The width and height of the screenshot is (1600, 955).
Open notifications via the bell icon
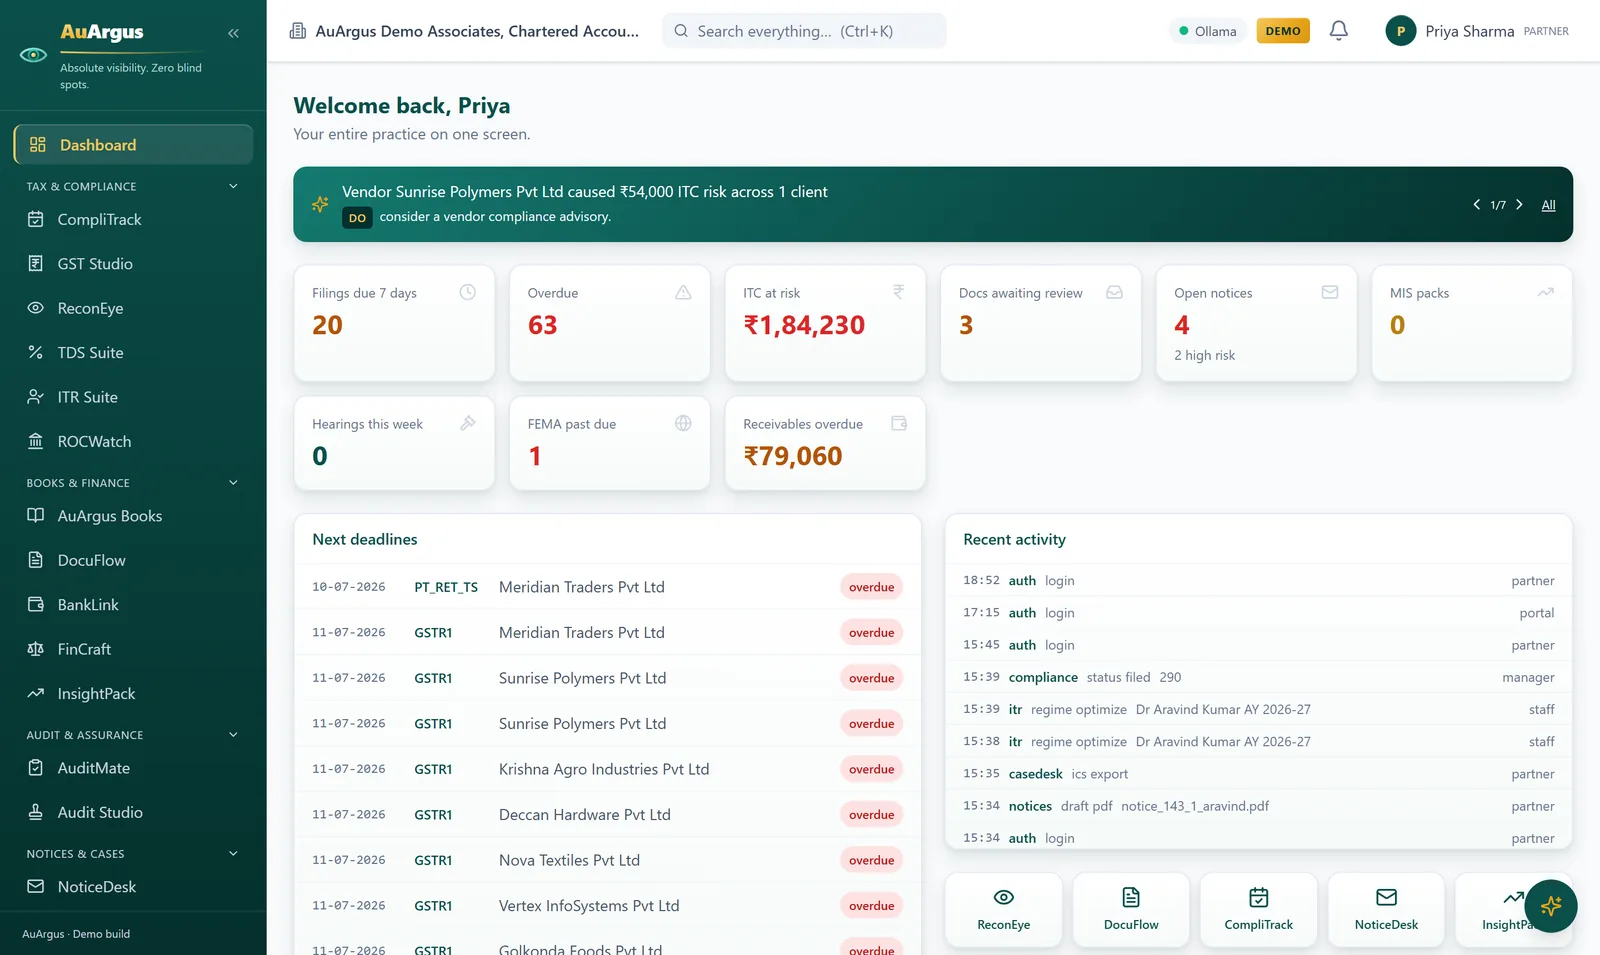click(x=1338, y=31)
